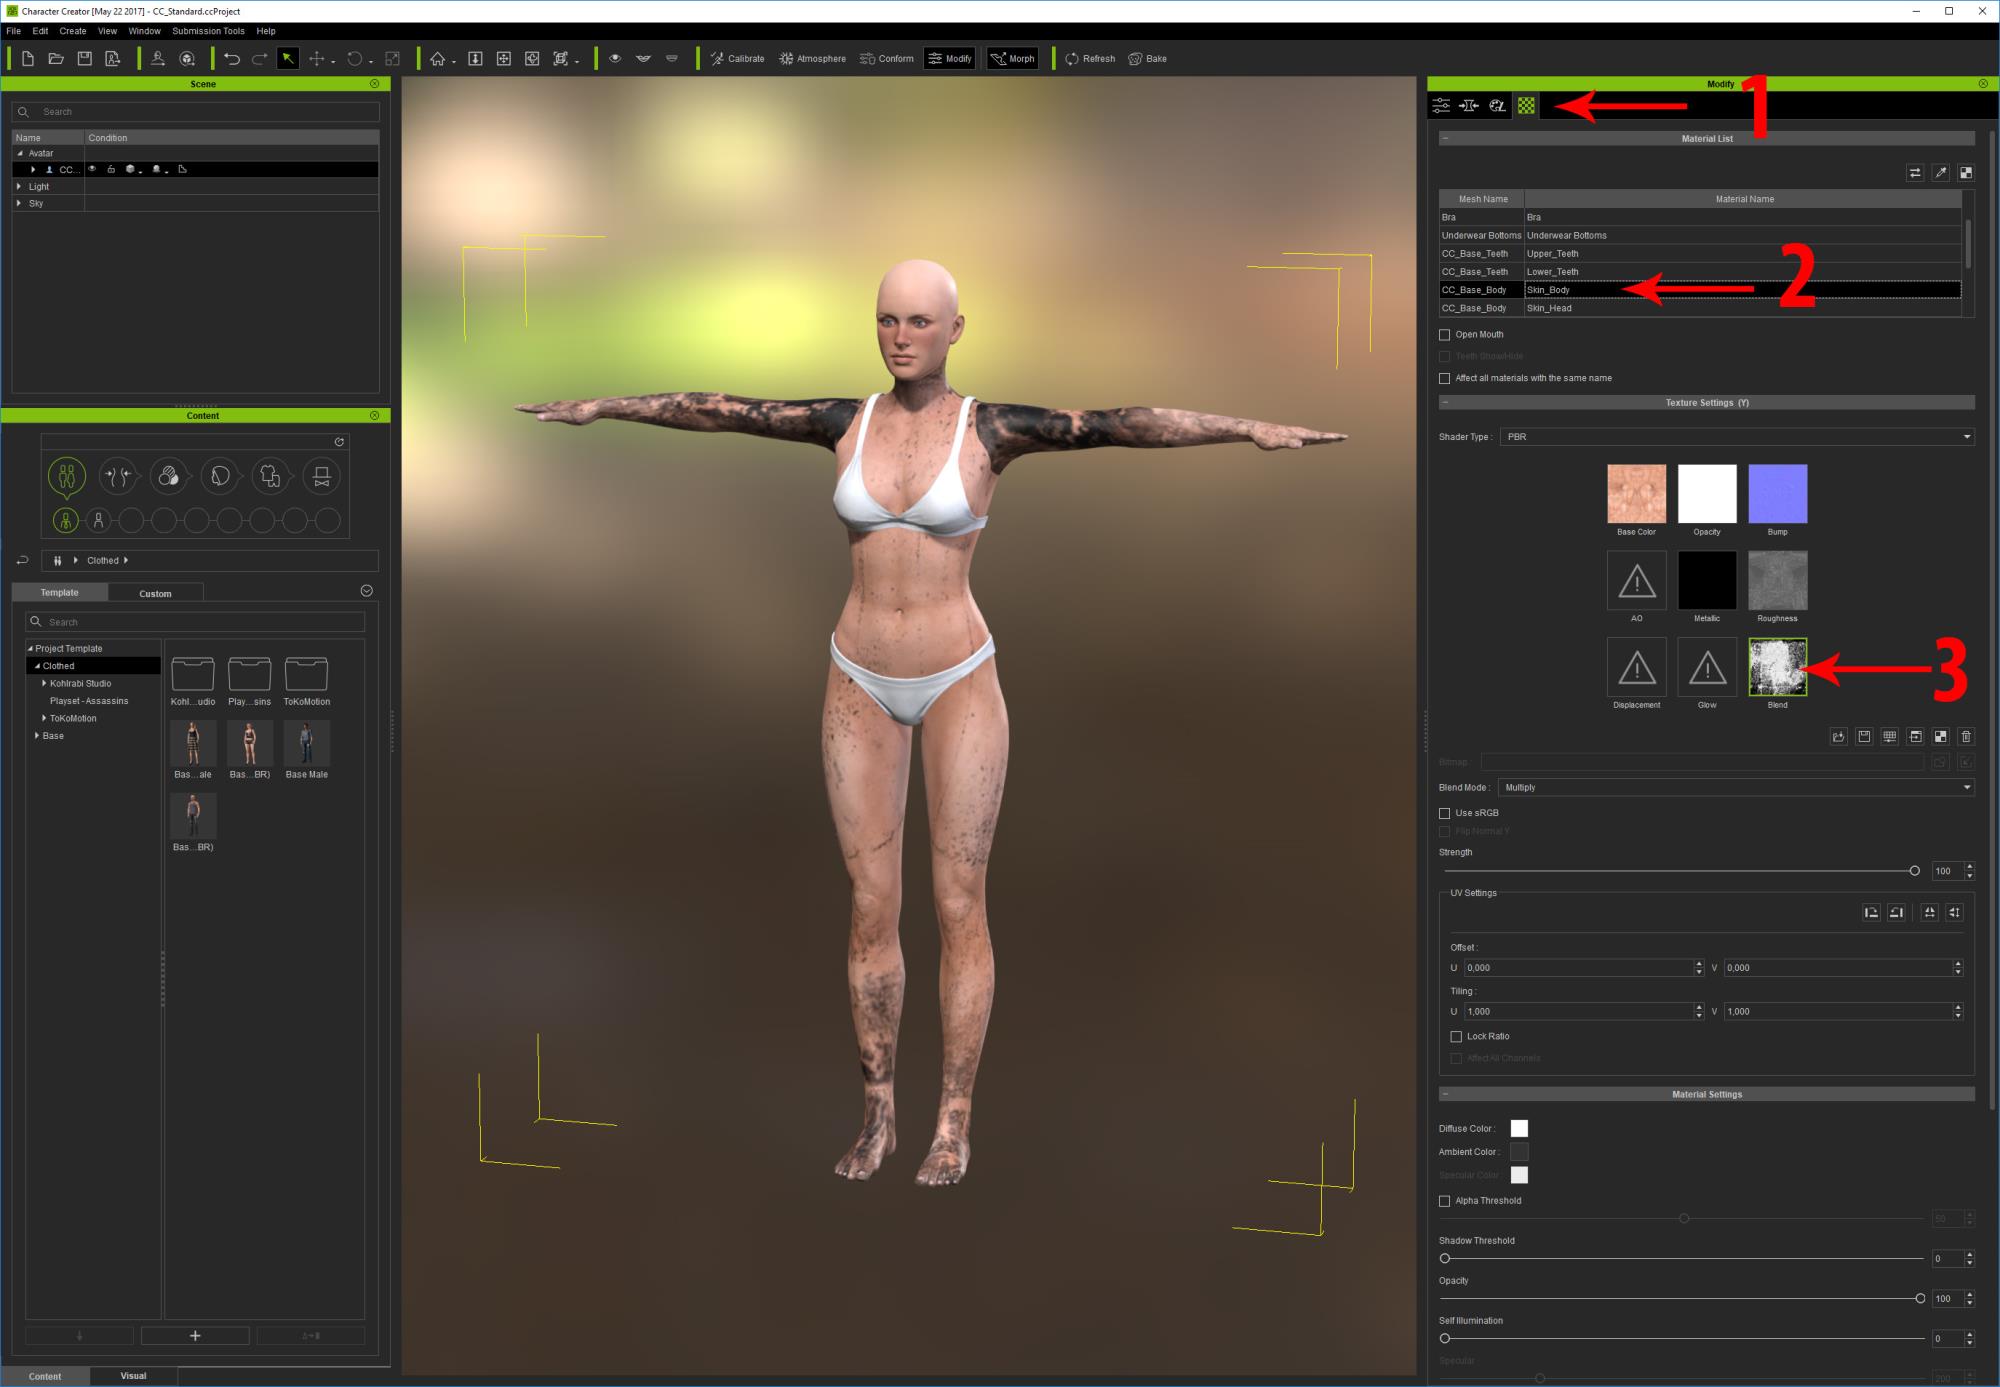Select Upper_Teeth material row

[1700, 254]
